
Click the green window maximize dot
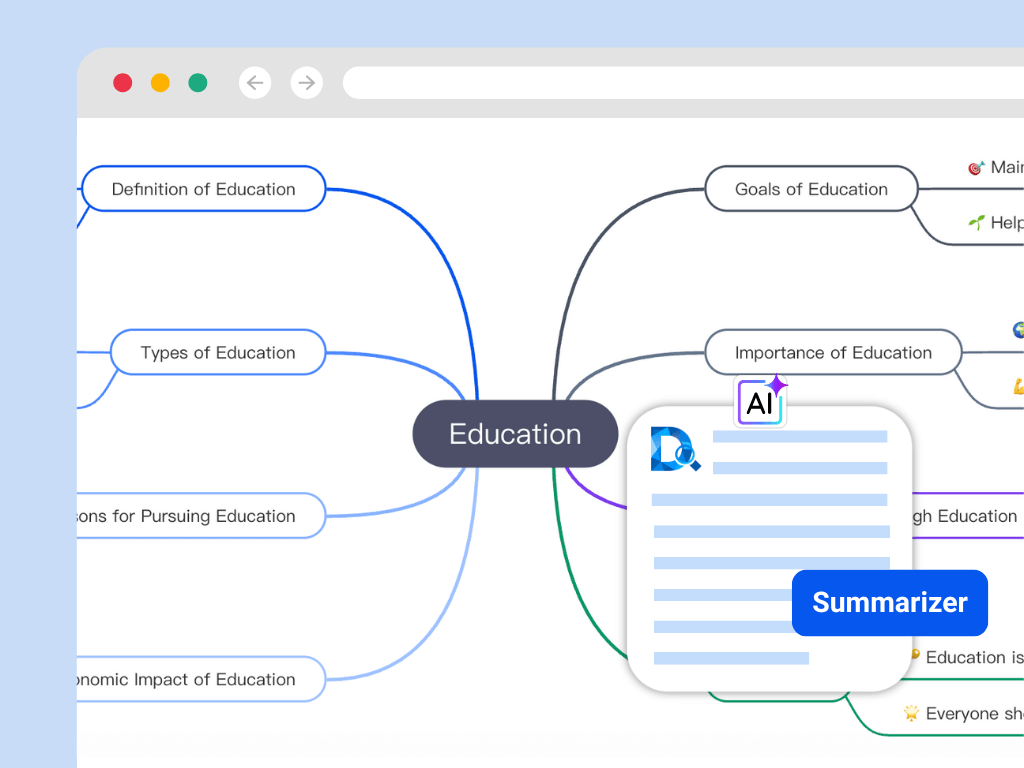[198, 83]
